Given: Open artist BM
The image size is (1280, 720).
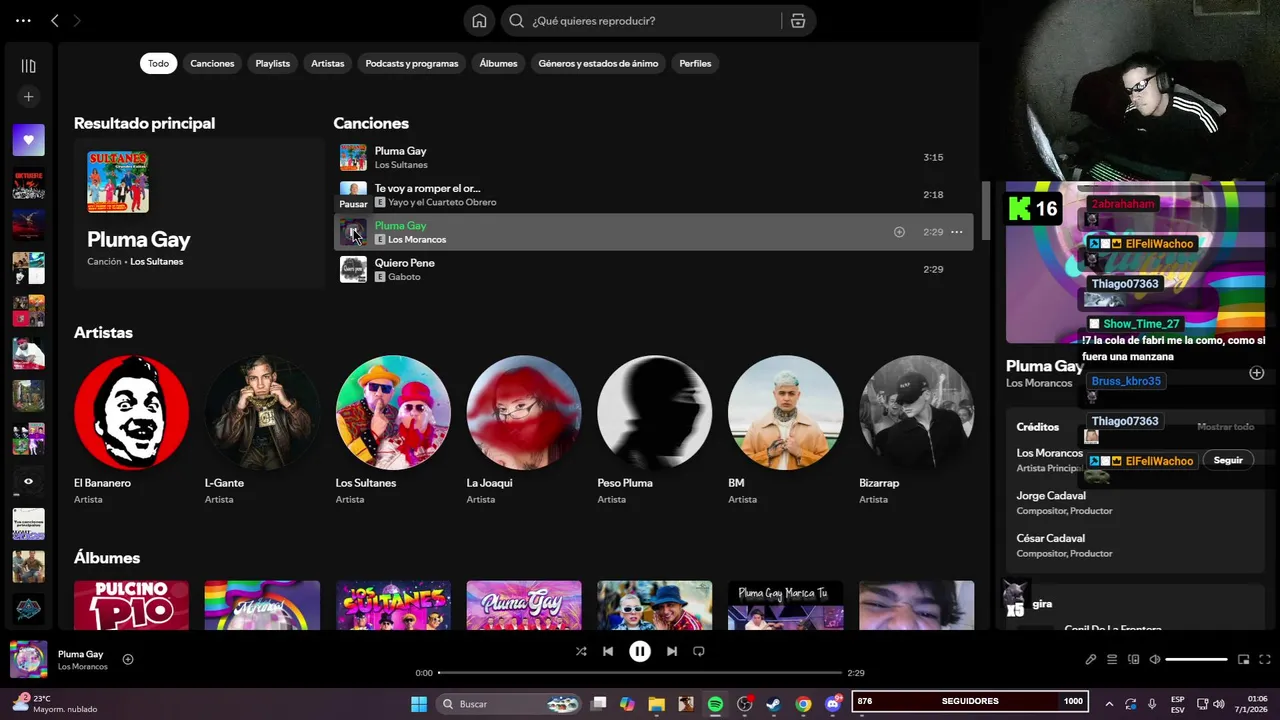Looking at the screenshot, I should point(786,412).
